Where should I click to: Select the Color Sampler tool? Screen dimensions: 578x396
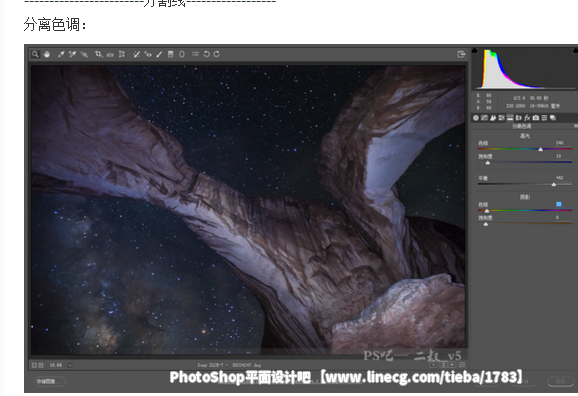tap(72, 54)
